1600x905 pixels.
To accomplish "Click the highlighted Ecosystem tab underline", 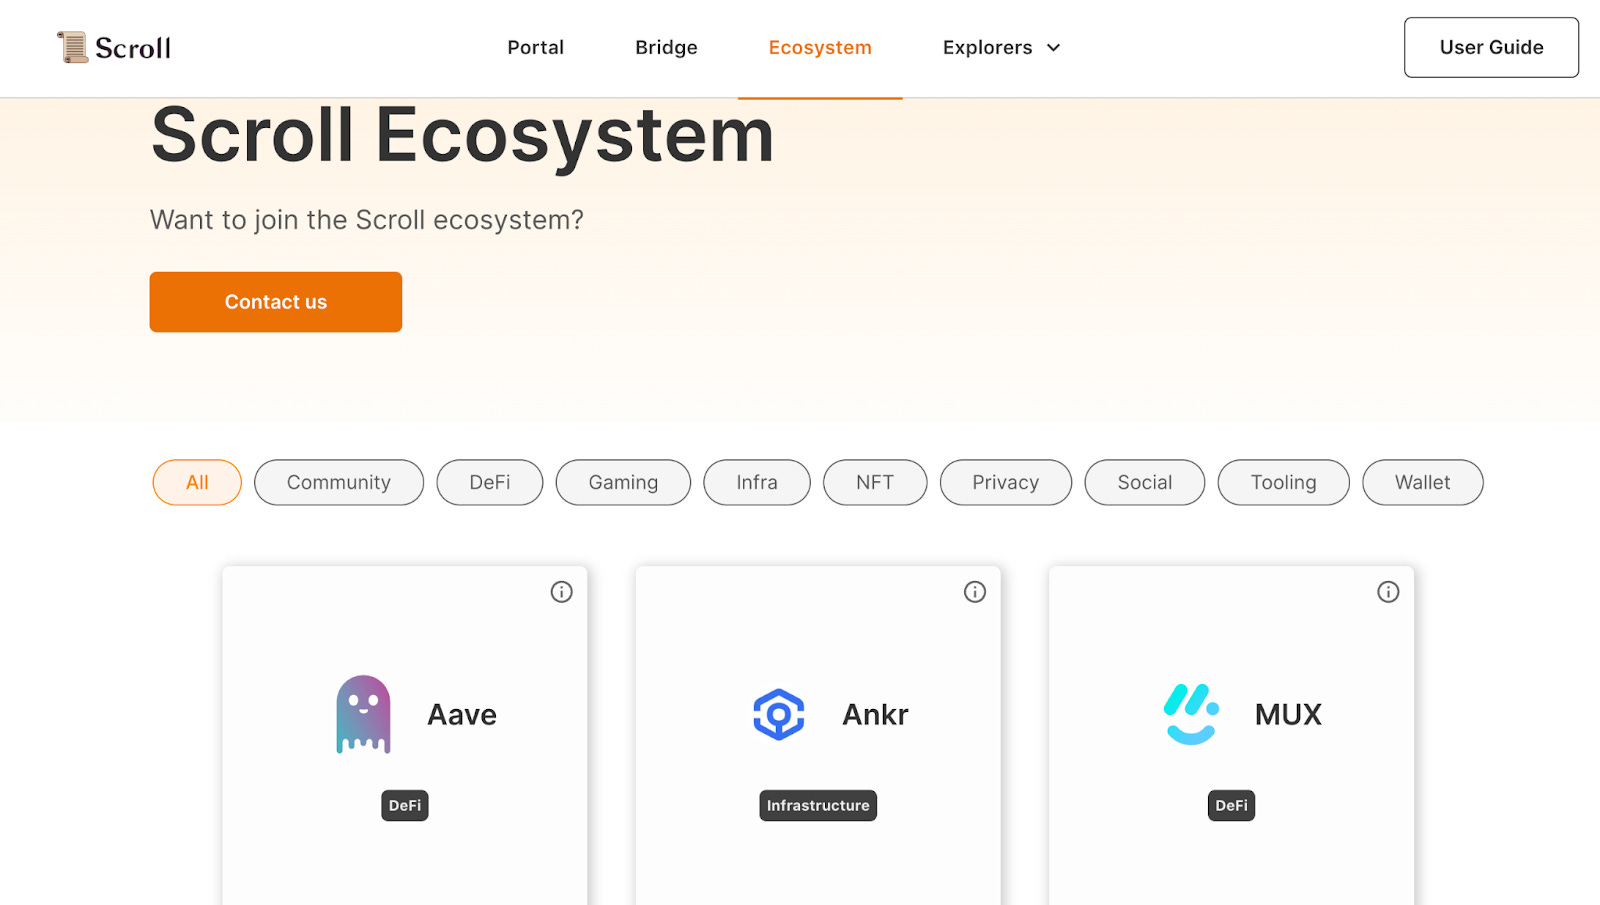I will tap(820, 97).
